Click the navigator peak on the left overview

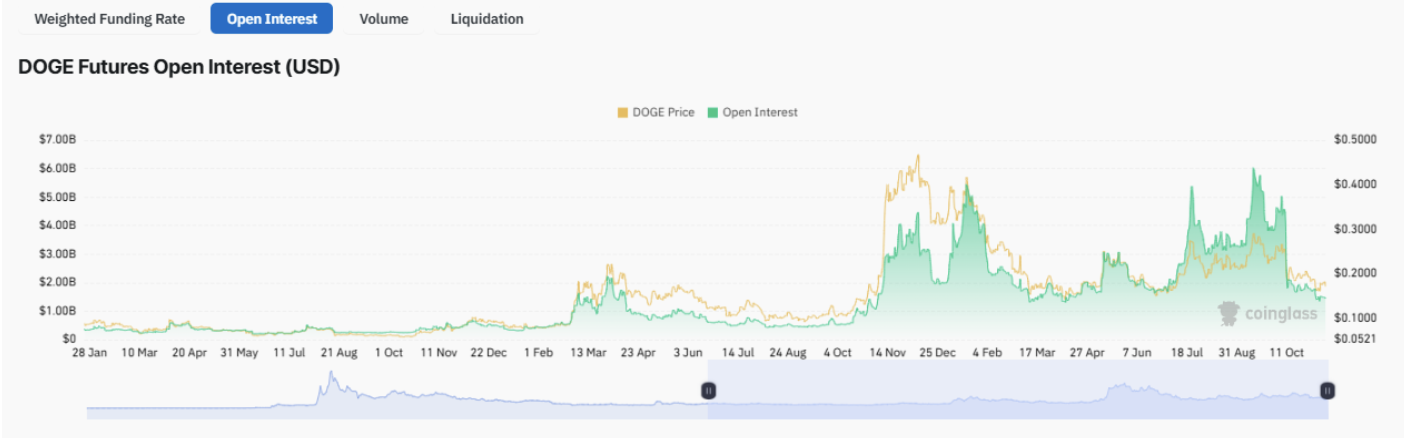[x=331, y=374]
